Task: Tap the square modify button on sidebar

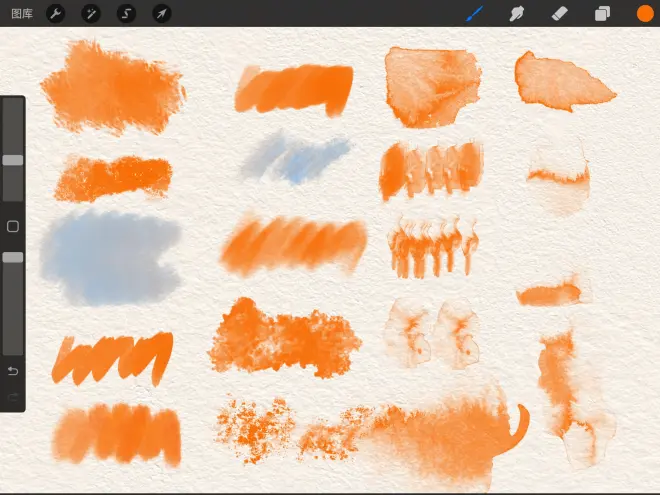Action: point(13,227)
